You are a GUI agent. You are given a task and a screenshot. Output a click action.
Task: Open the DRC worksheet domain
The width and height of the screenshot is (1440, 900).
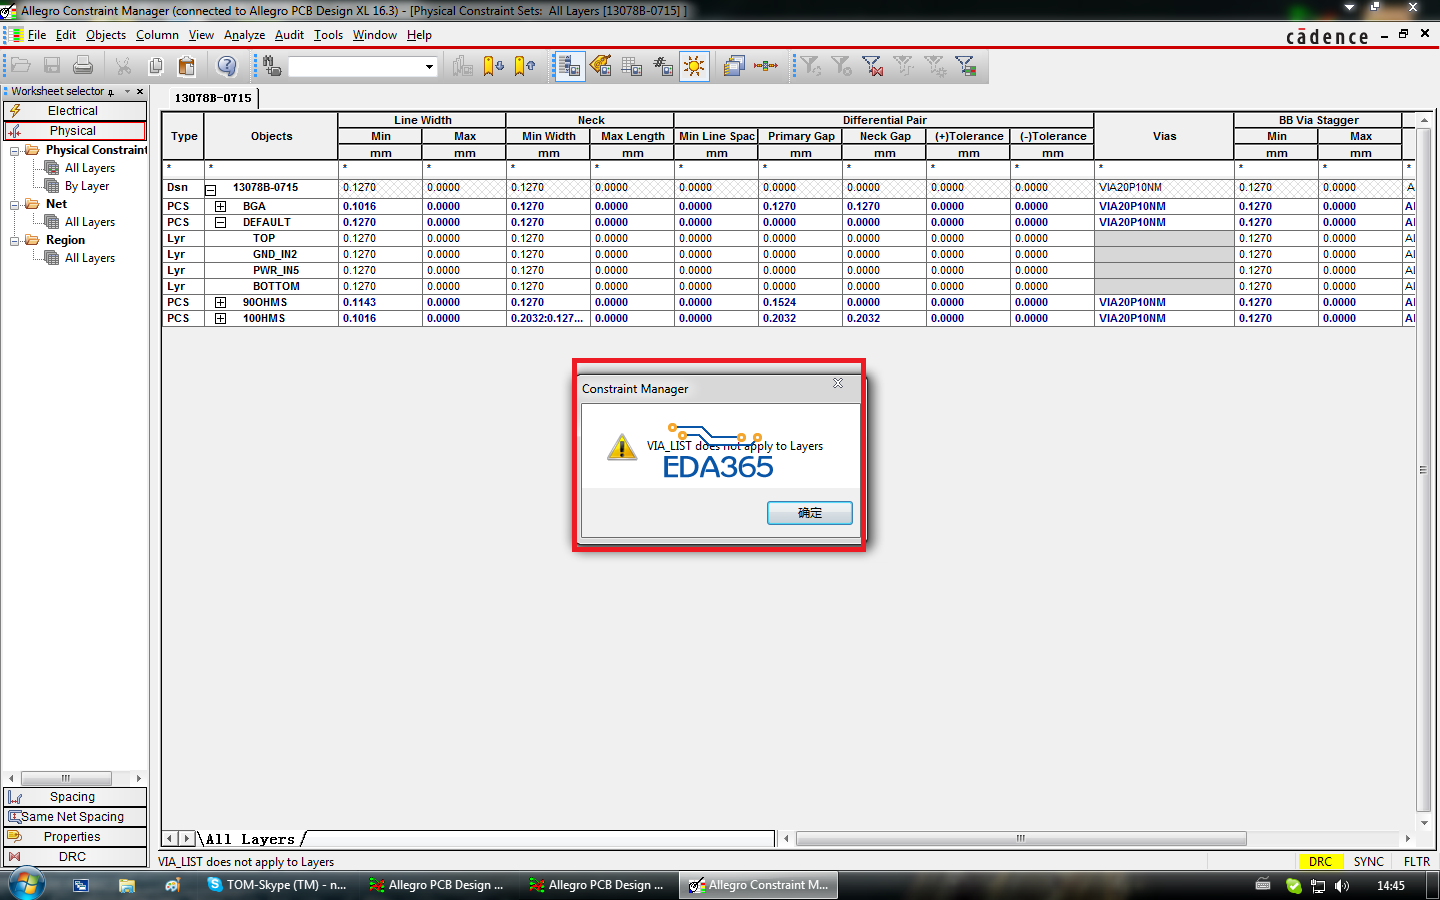click(x=75, y=857)
